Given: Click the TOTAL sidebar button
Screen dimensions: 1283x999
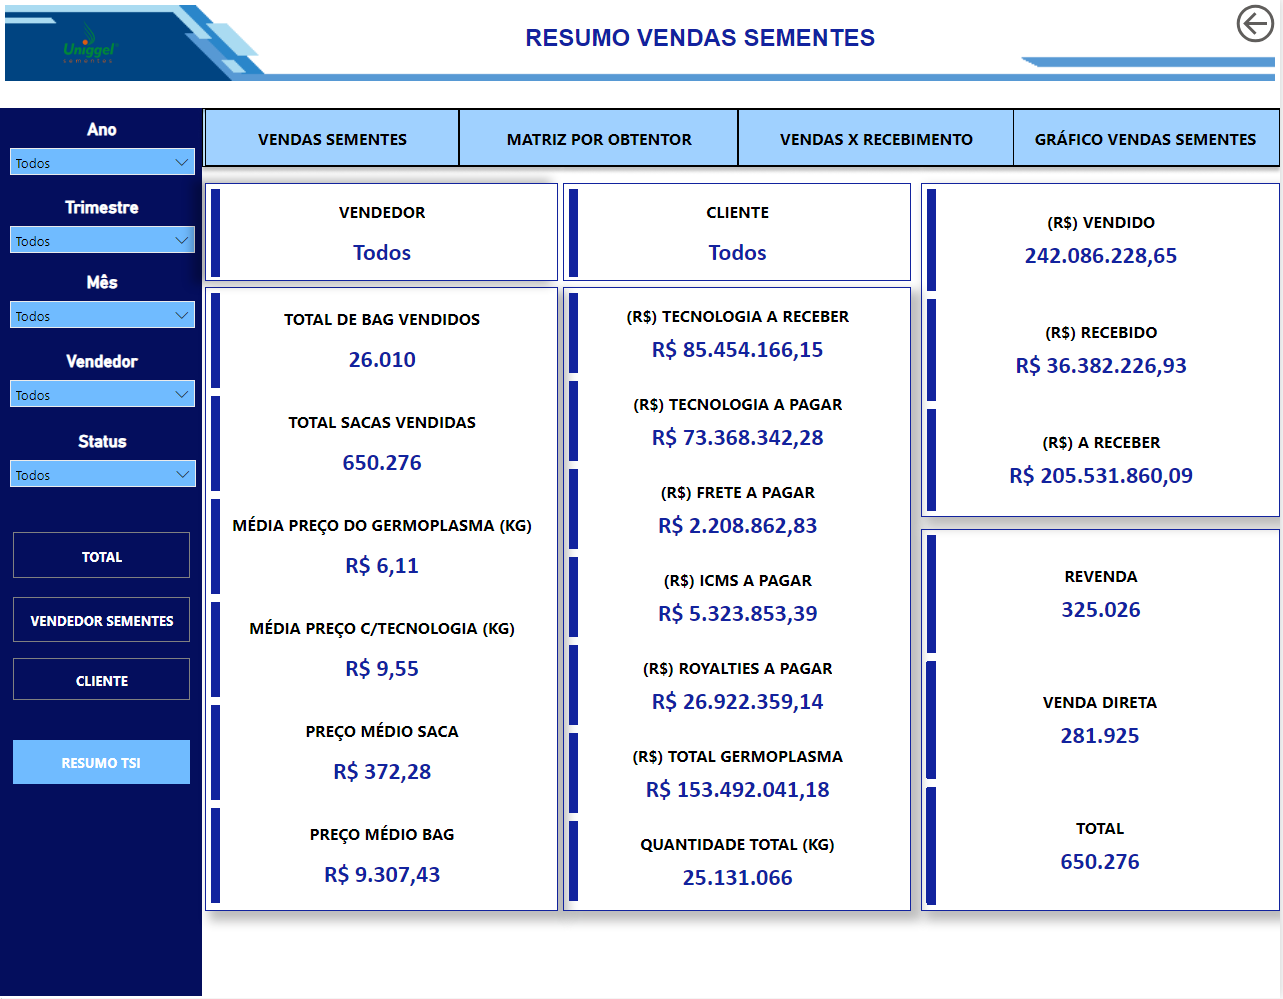Looking at the screenshot, I should 101,555.
